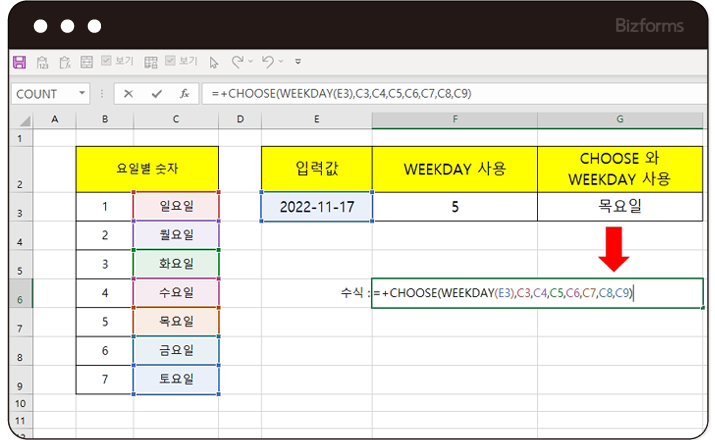Image resolution: width=715 pixels, height=440 pixels.
Task: Select the result cell 목요일 in column G
Action: click(620, 207)
